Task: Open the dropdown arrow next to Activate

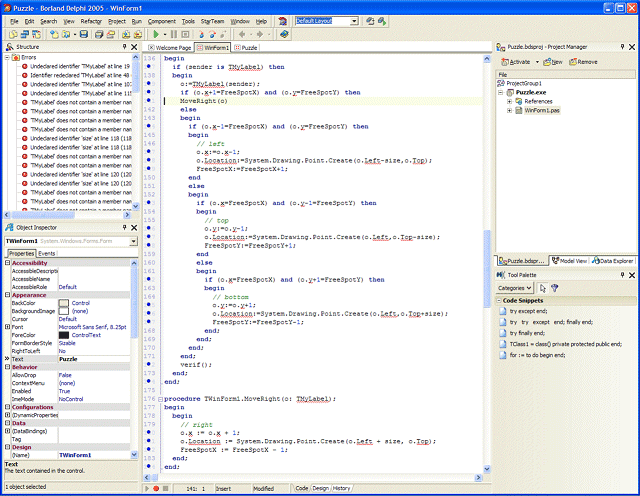Action: pyautogui.click(x=537, y=62)
